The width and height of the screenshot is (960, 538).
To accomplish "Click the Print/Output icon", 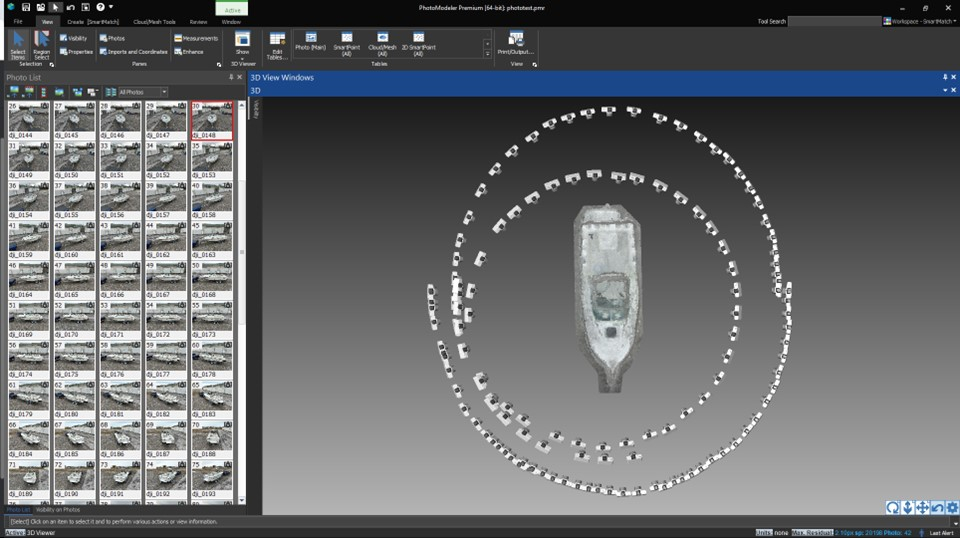I will click(x=516, y=44).
